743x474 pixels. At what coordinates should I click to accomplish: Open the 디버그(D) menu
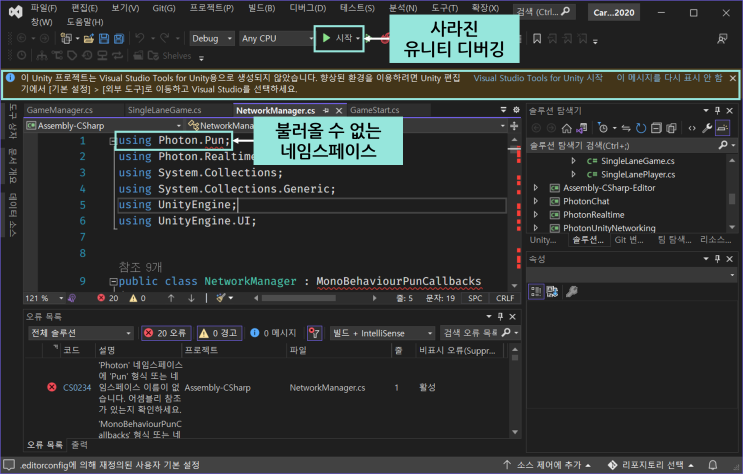tap(308, 8)
